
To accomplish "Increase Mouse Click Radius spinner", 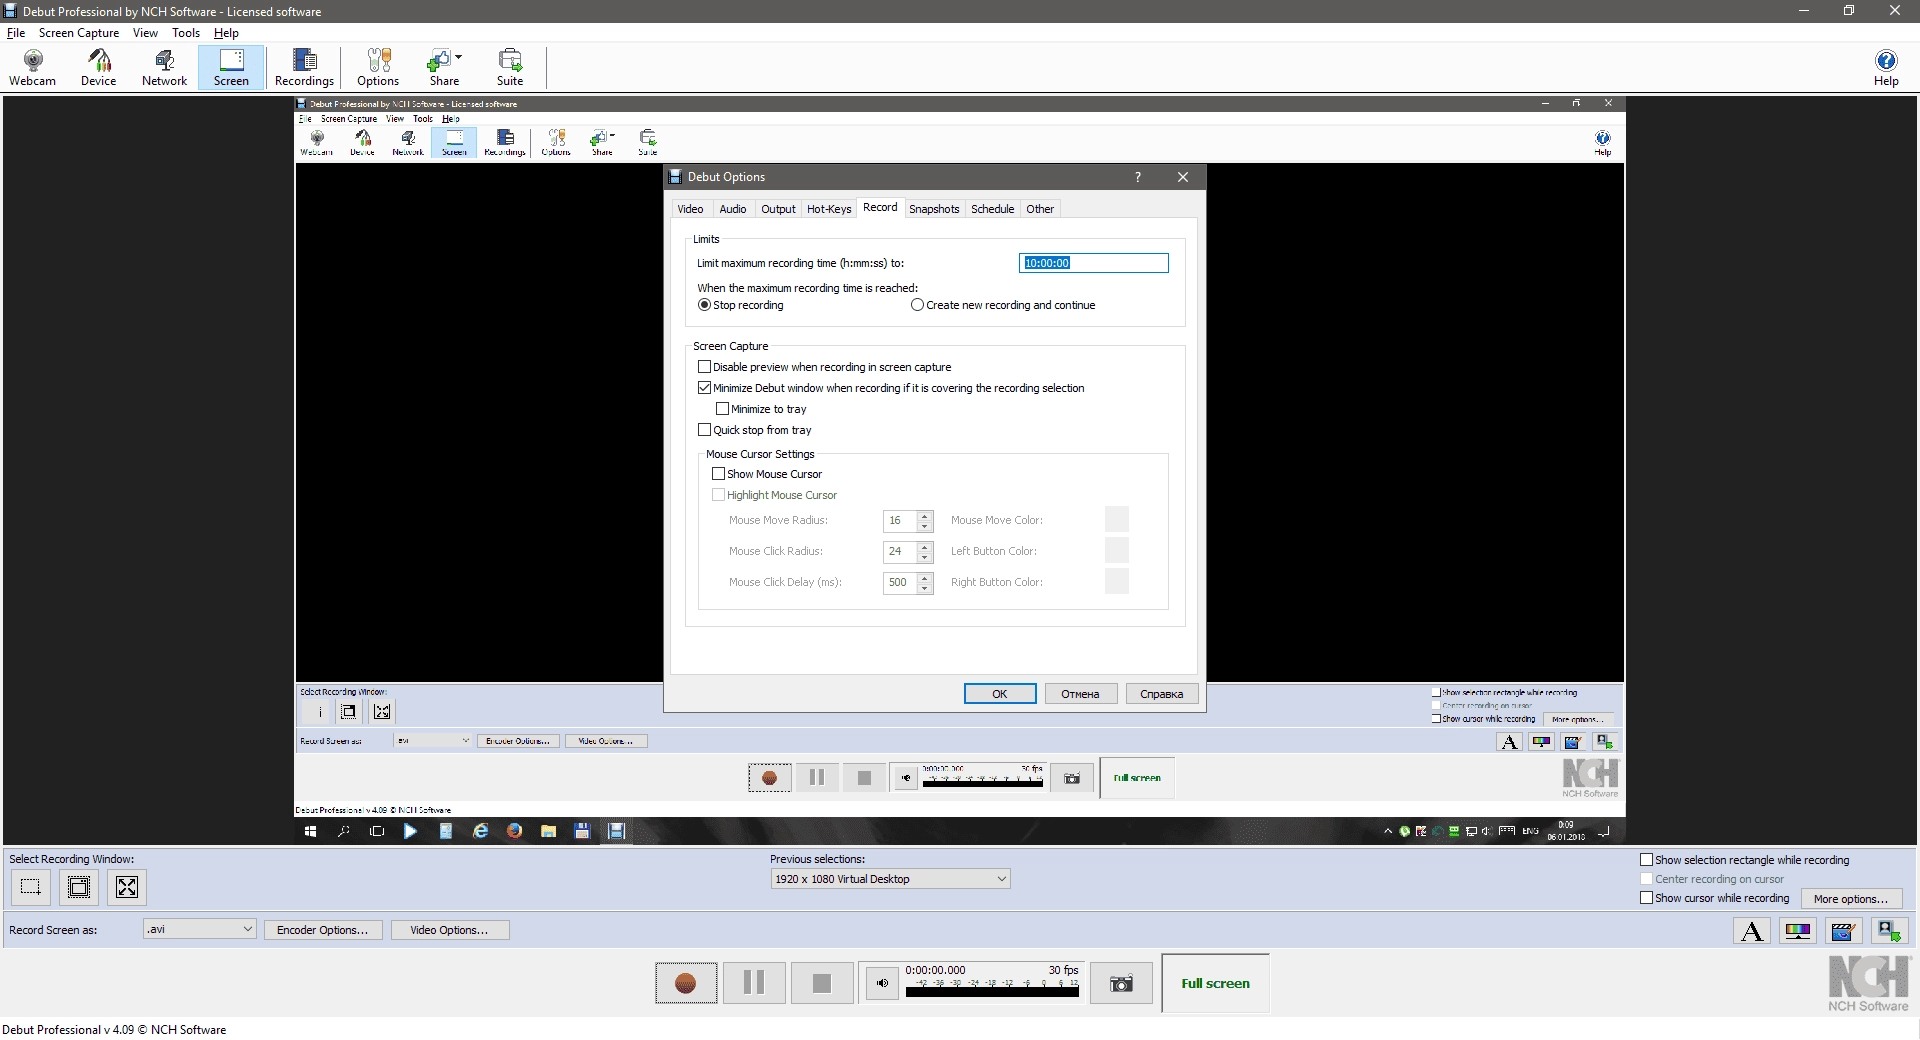I will pyautogui.click(x=925, y=547).
